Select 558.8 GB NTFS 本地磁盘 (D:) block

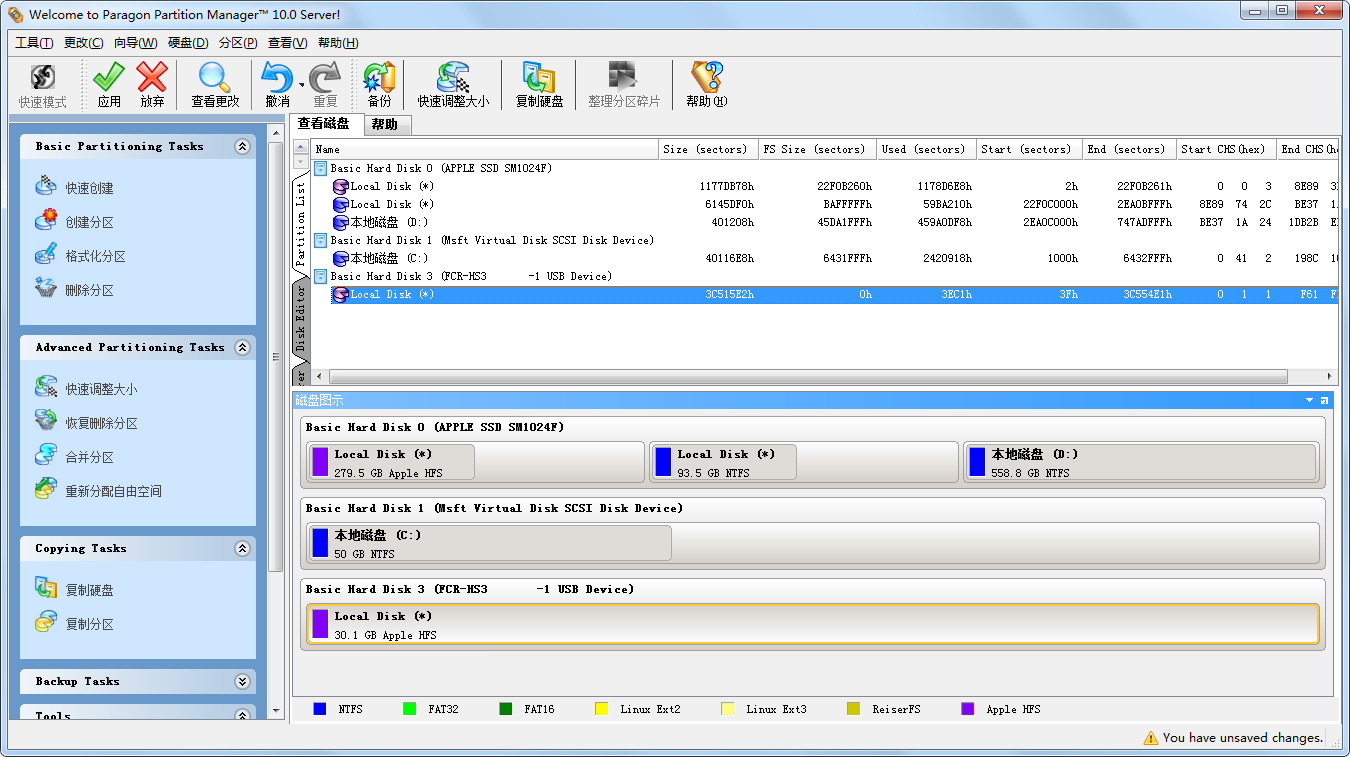coord(1140,462)
